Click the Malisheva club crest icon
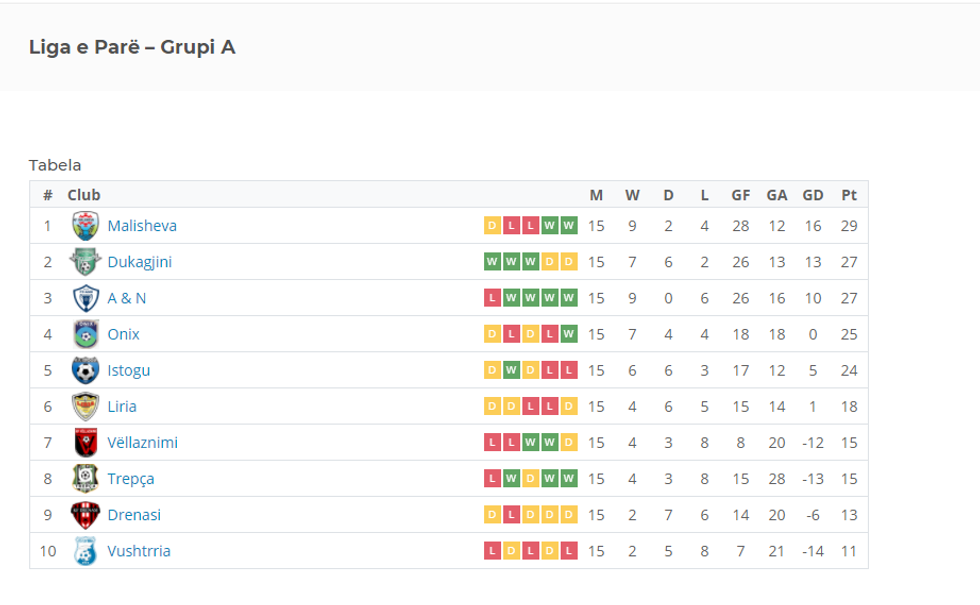This screenshot has height=605, width=980. click(86, 226)
